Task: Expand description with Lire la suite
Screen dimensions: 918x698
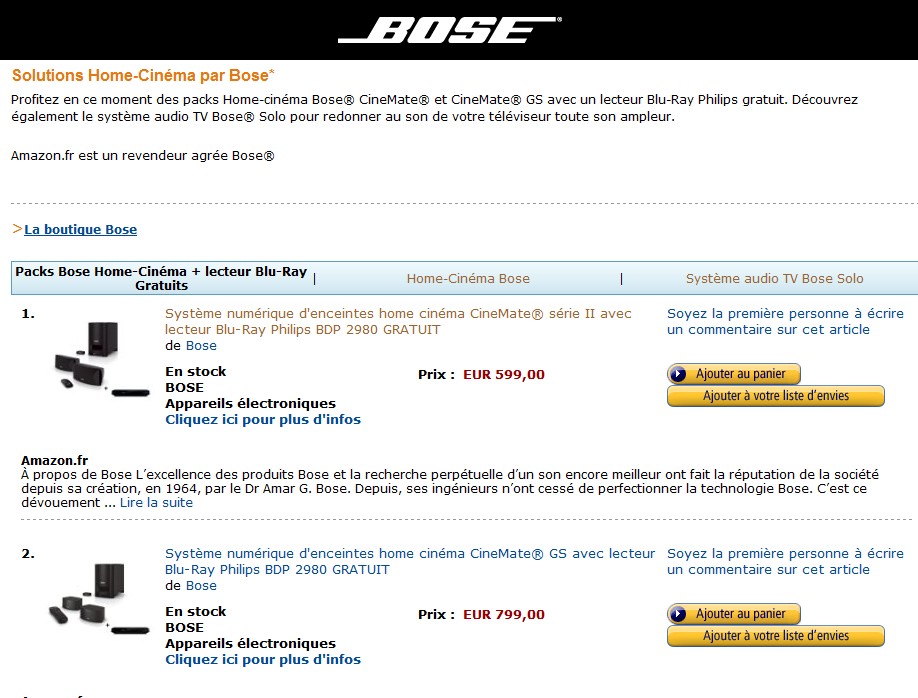Action: pos(156,502)
